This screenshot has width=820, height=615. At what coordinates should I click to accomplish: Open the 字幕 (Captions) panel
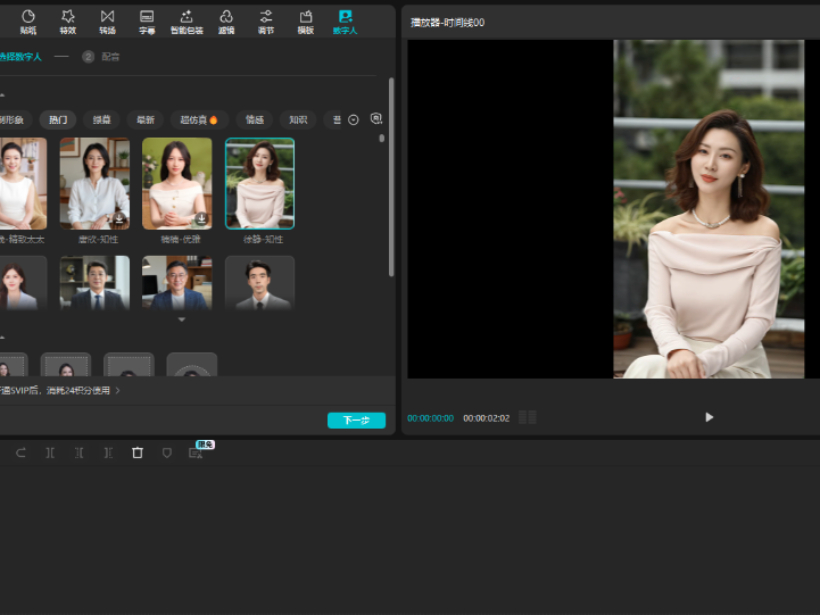[x=147, y=21]
